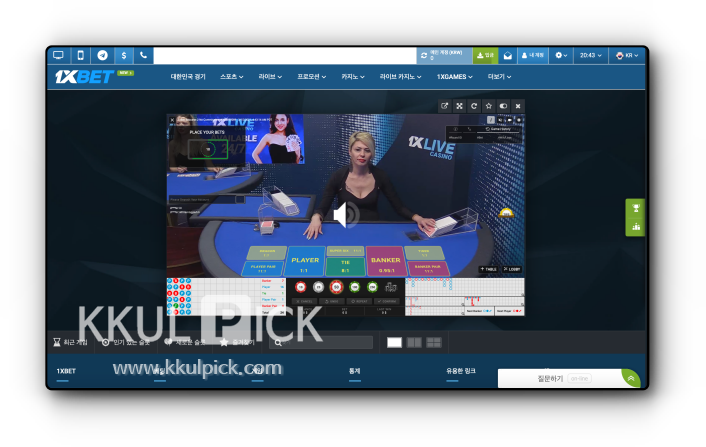Open the envelope messages icon
Screen dimensions: 706x447
point(507,55)
